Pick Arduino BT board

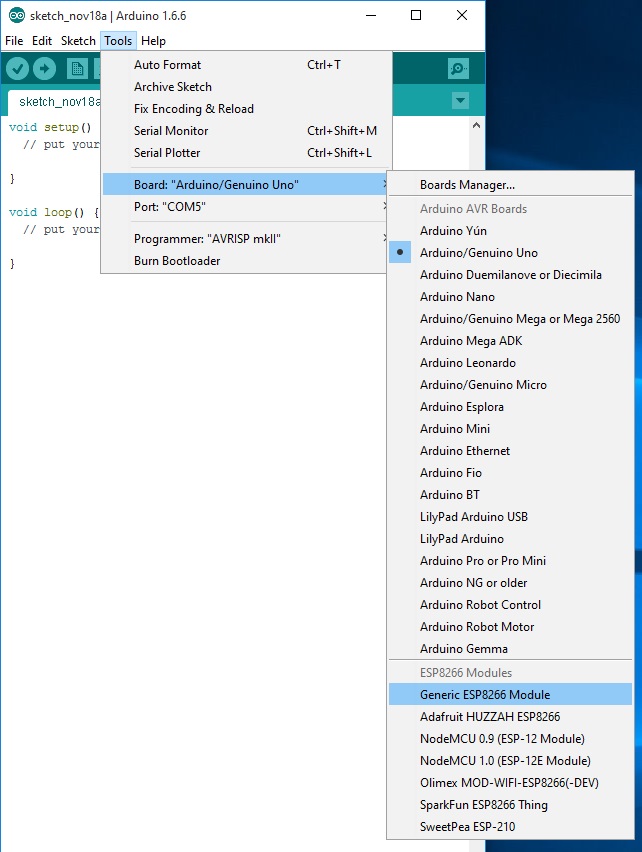(511, 494)
